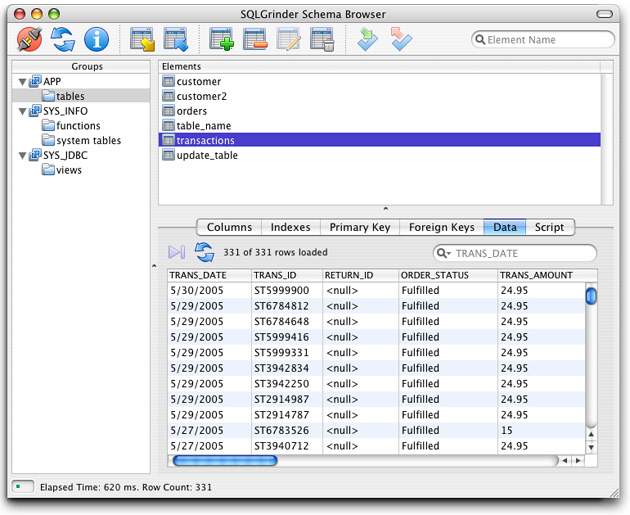
Task: Refresh schema using the top toolbar arrows
Action: [x=63, y=39]
